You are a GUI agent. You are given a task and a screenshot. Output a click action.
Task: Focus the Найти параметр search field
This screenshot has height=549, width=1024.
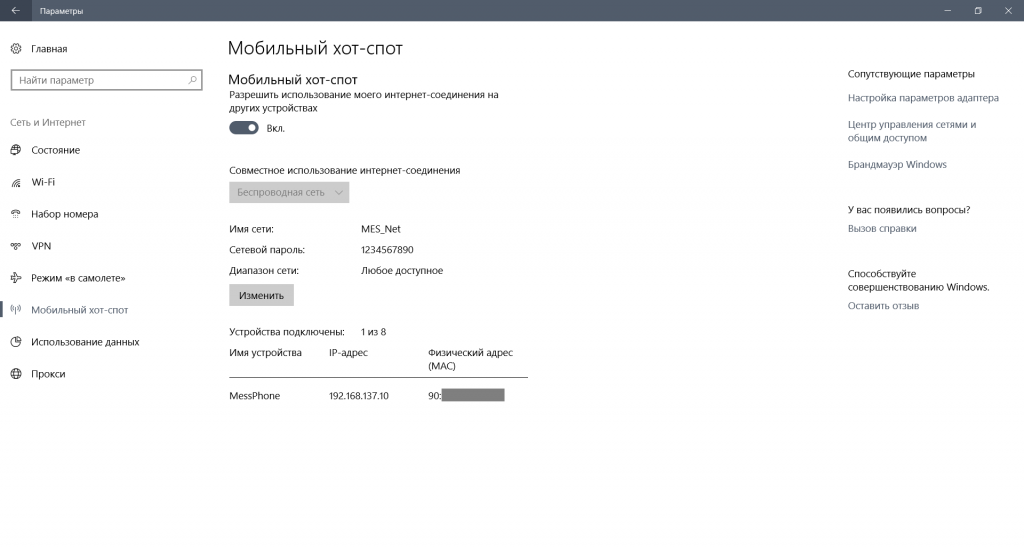(x=106, y=80)
